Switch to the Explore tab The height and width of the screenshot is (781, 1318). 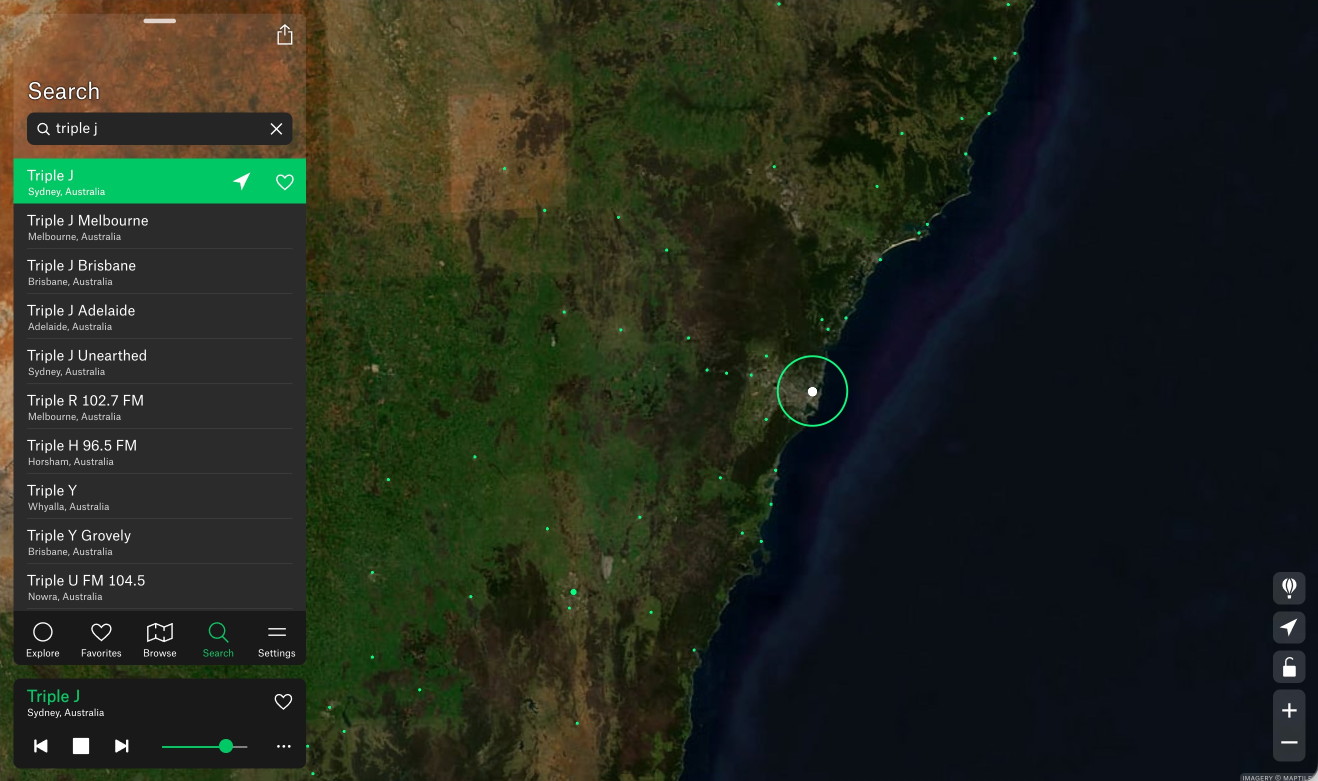(x=43, y=640)
